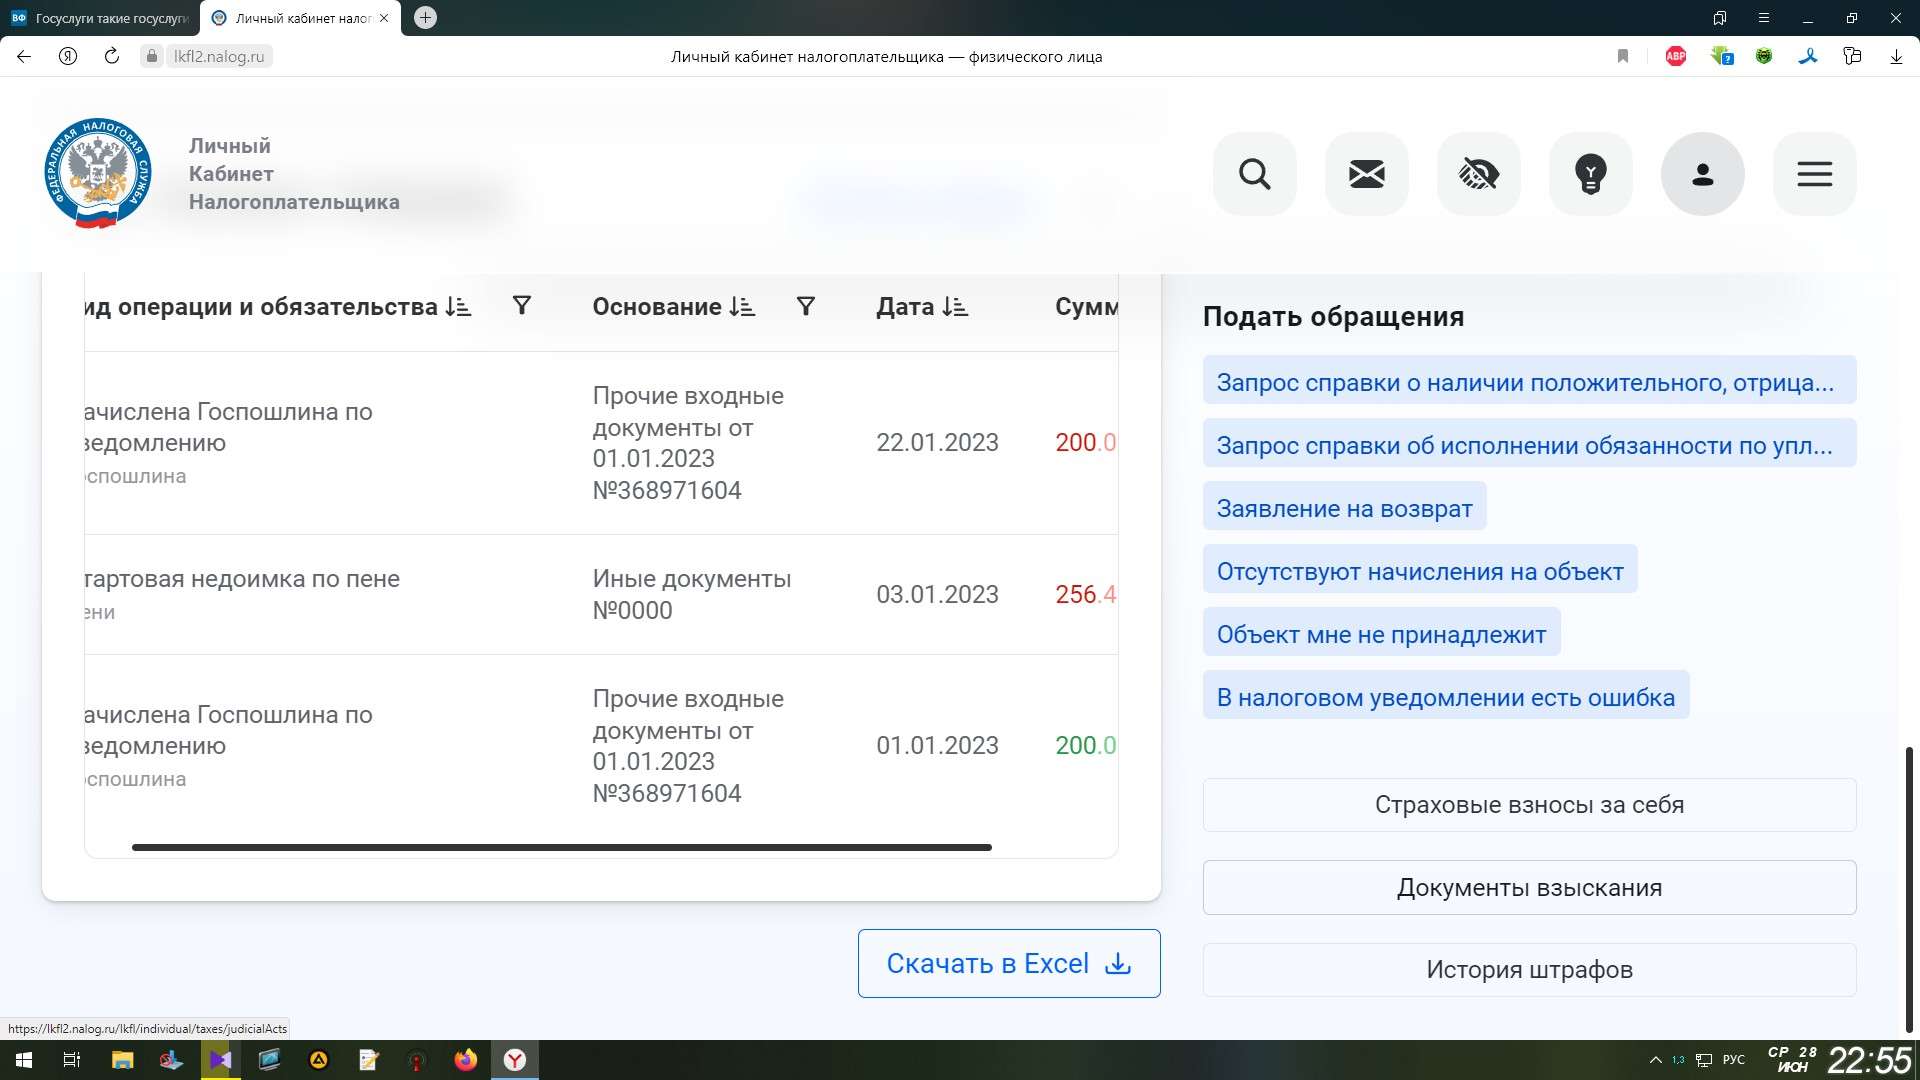Switch to the Госуслуги browser tab

coord(100,18)
